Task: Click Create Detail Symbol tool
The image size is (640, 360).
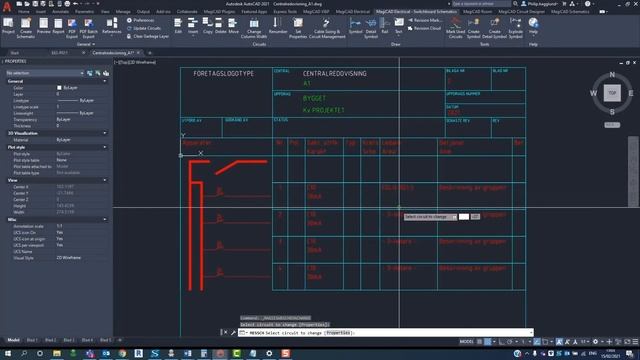Action: tap(494, 28)
